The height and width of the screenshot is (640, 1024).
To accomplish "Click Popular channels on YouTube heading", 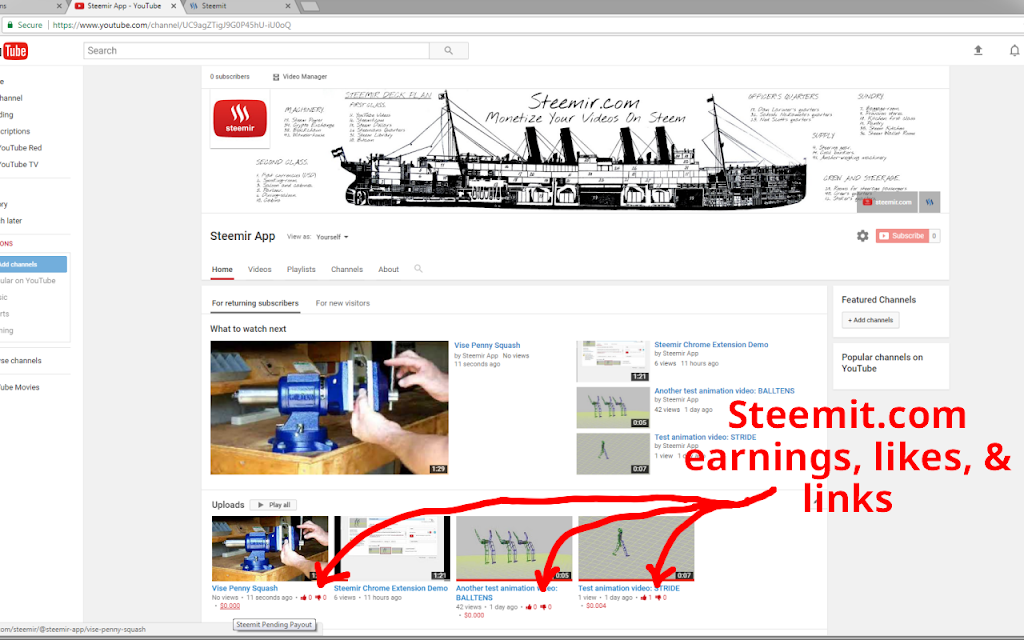I will (x=882, y=362).
